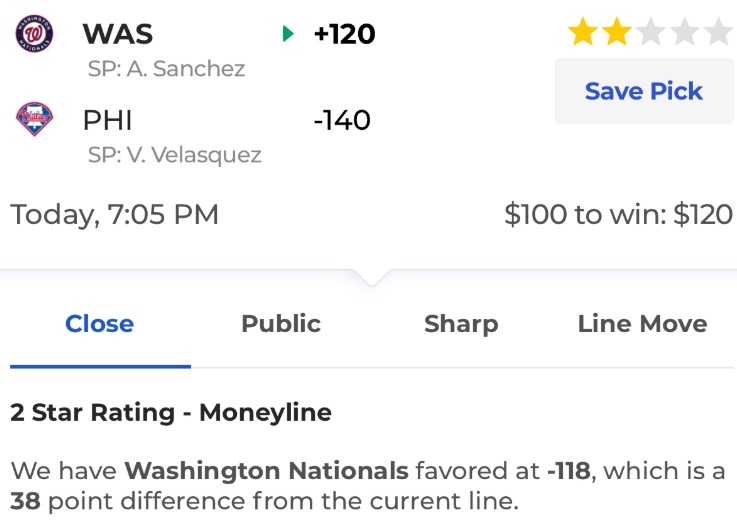This screenshot has width=737, height=523.
Task: Switch to the Close tab
Action: coord(100,324)
